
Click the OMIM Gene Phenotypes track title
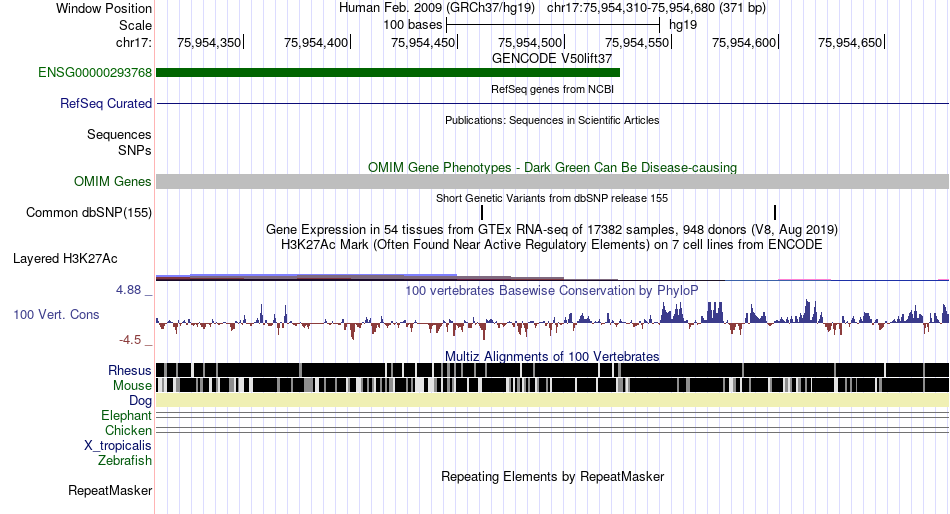coord(552,167)
